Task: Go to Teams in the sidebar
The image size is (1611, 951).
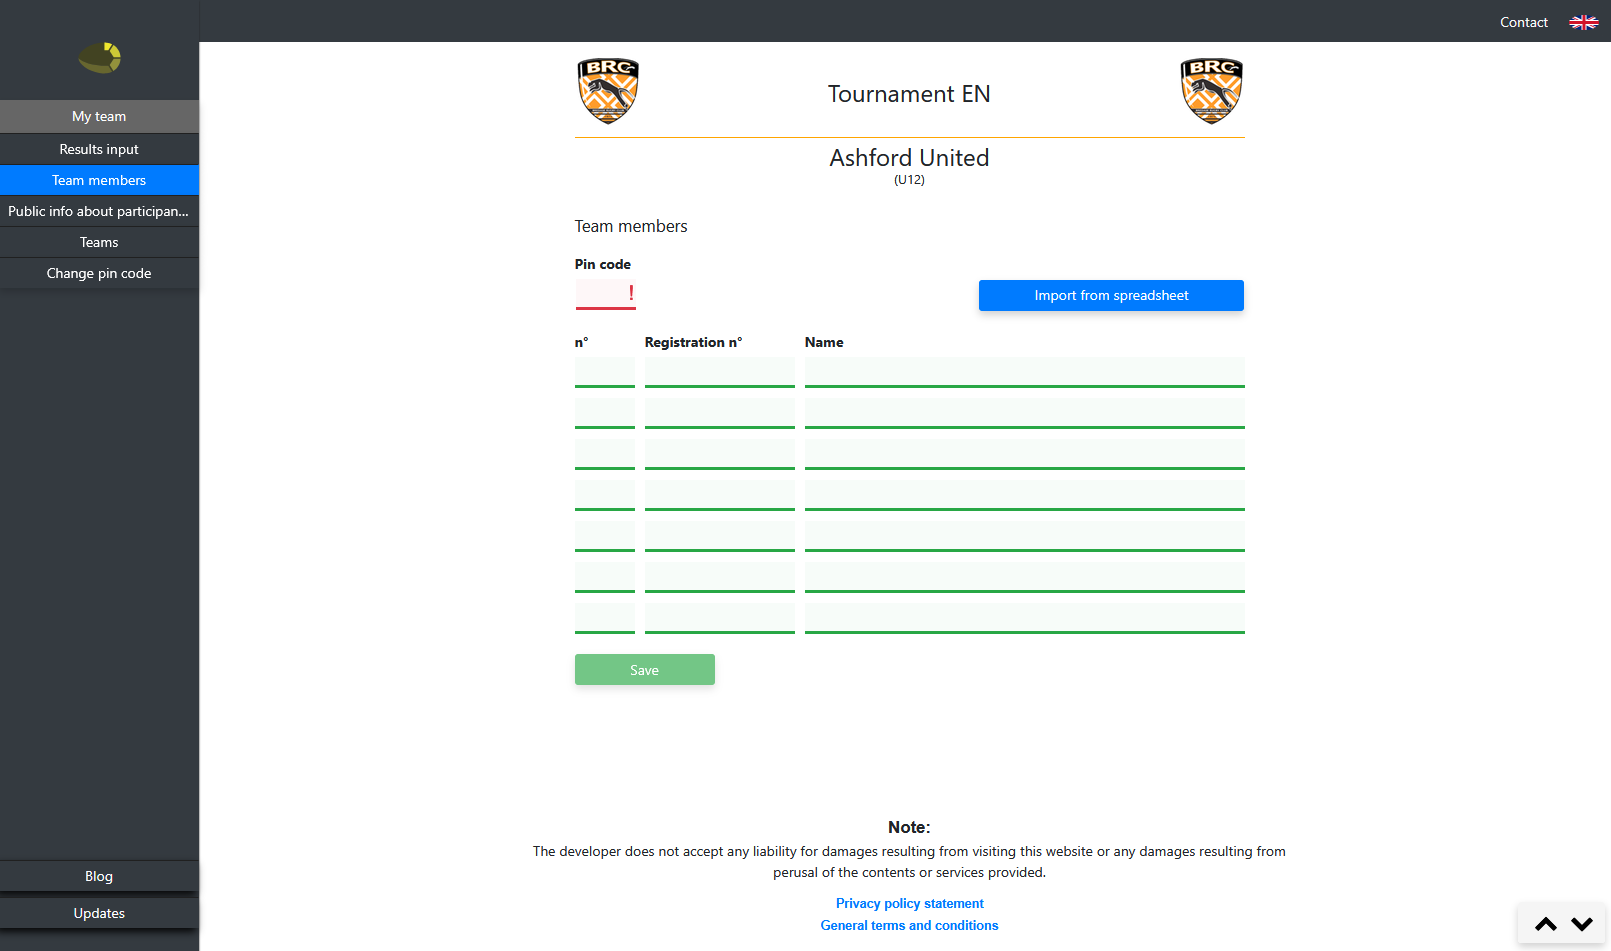Action: point(99,242)
